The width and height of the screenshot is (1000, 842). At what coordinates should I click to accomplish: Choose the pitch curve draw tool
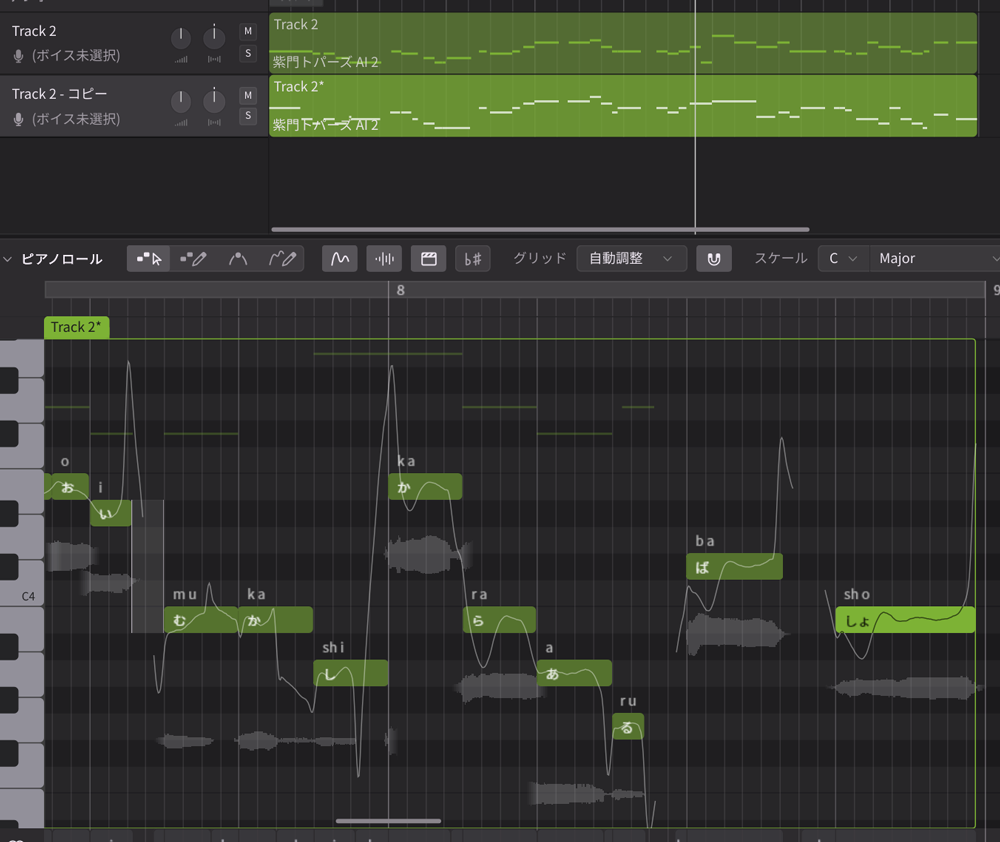[x=282, y=259]
